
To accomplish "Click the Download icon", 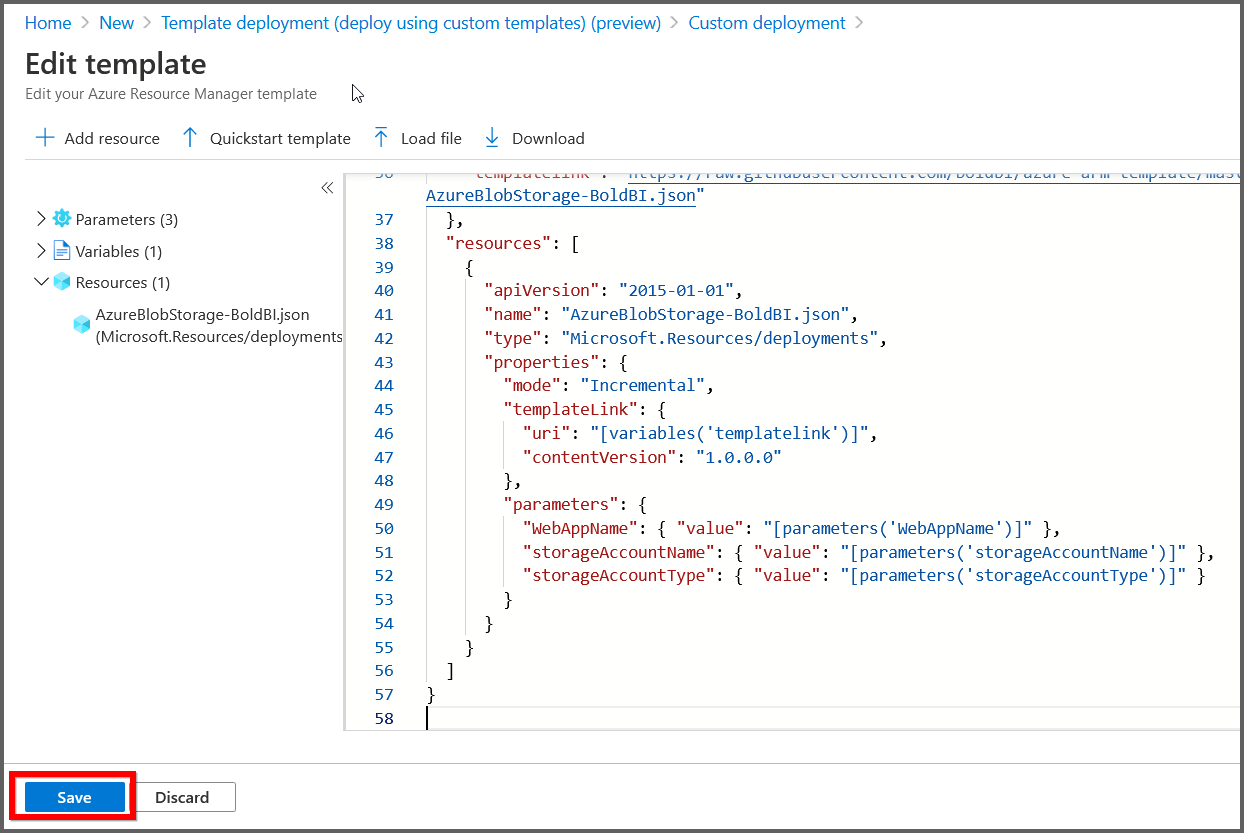I will pyautogui.click(x=491, y=137).
